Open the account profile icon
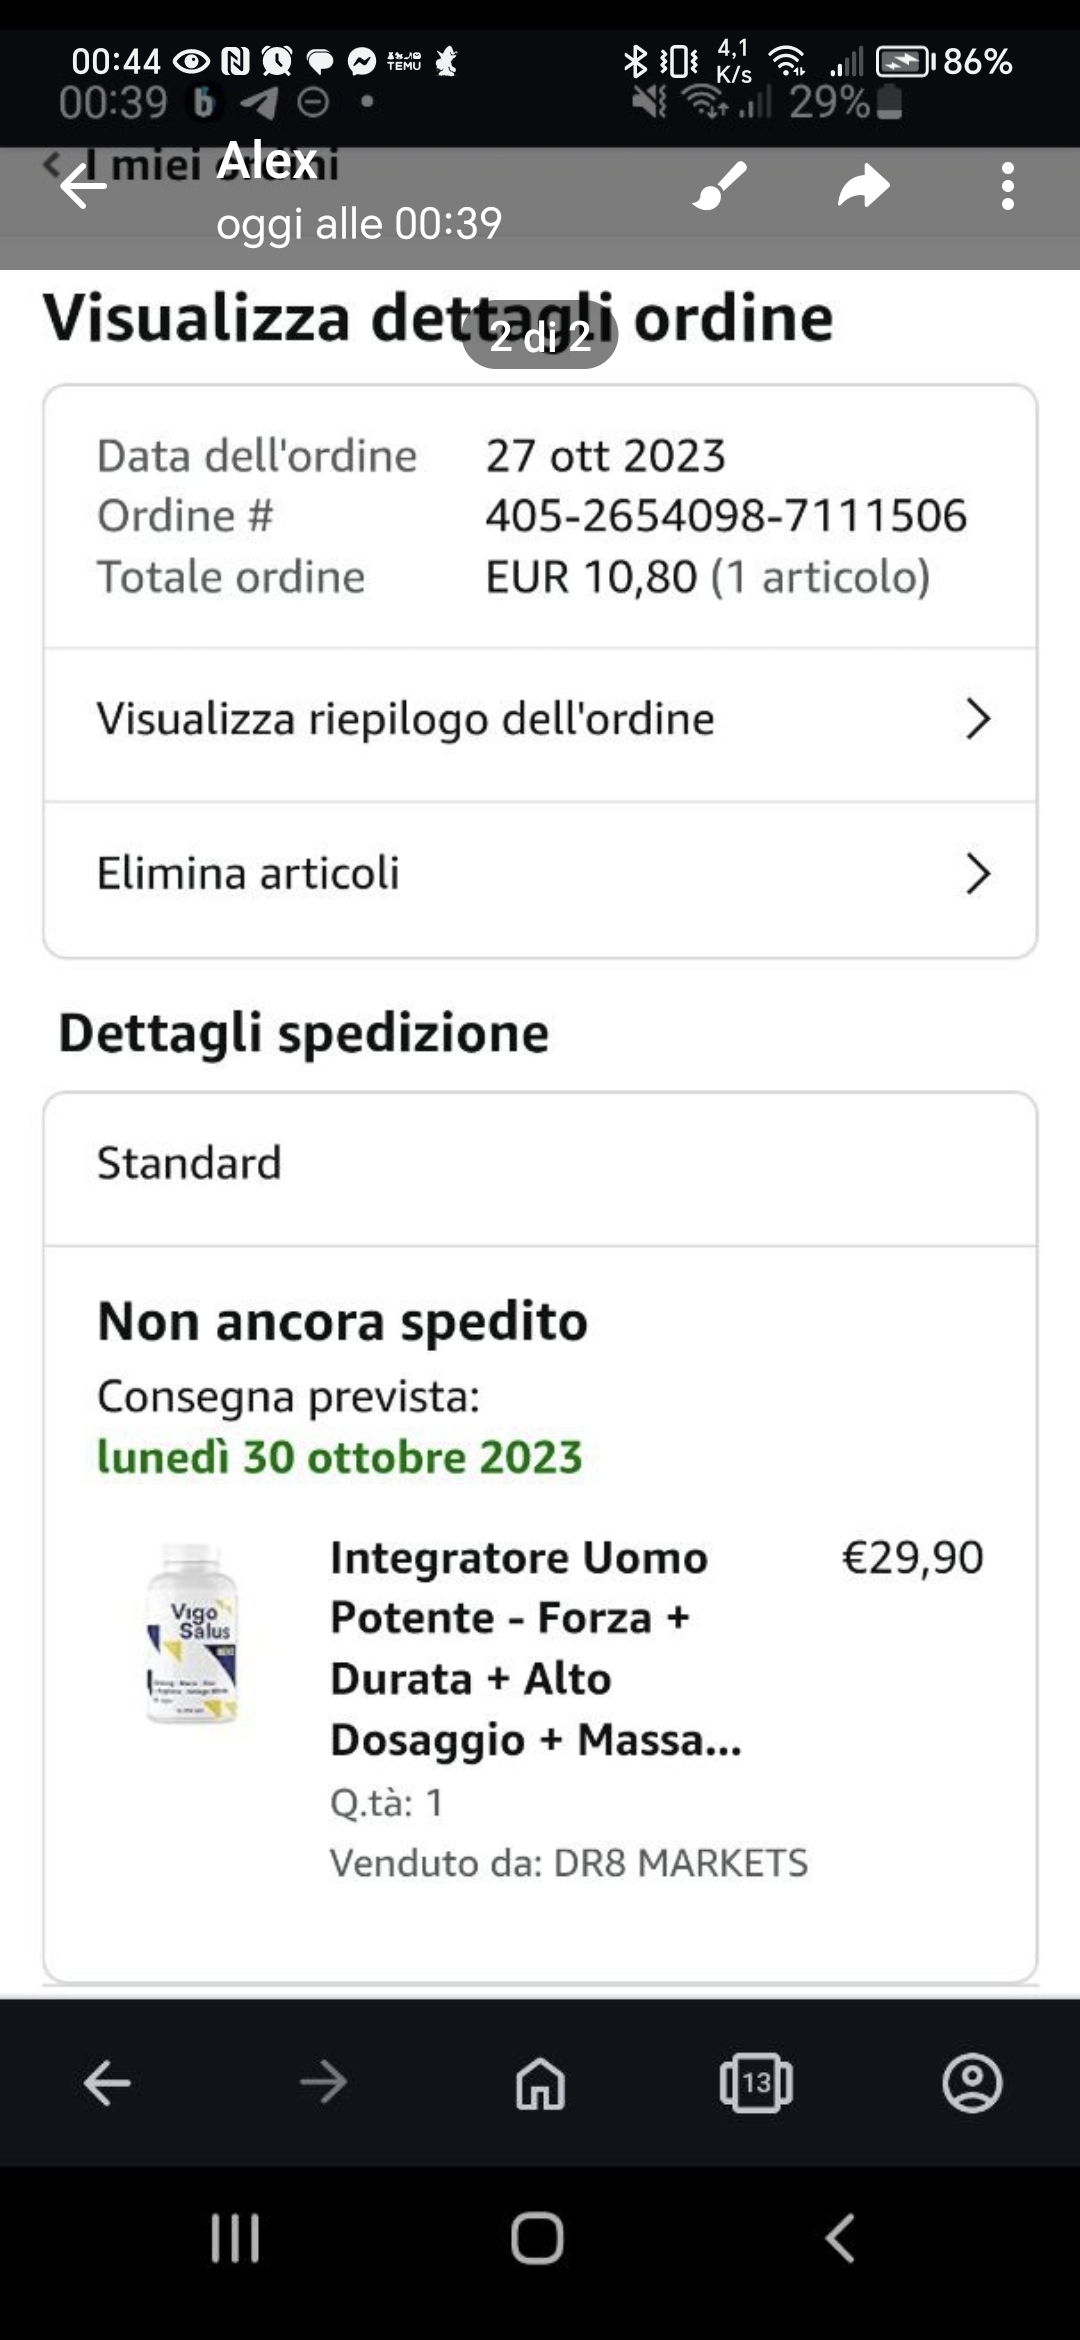Viewport: 1080px width, 2340px height. click(972, 2083)
